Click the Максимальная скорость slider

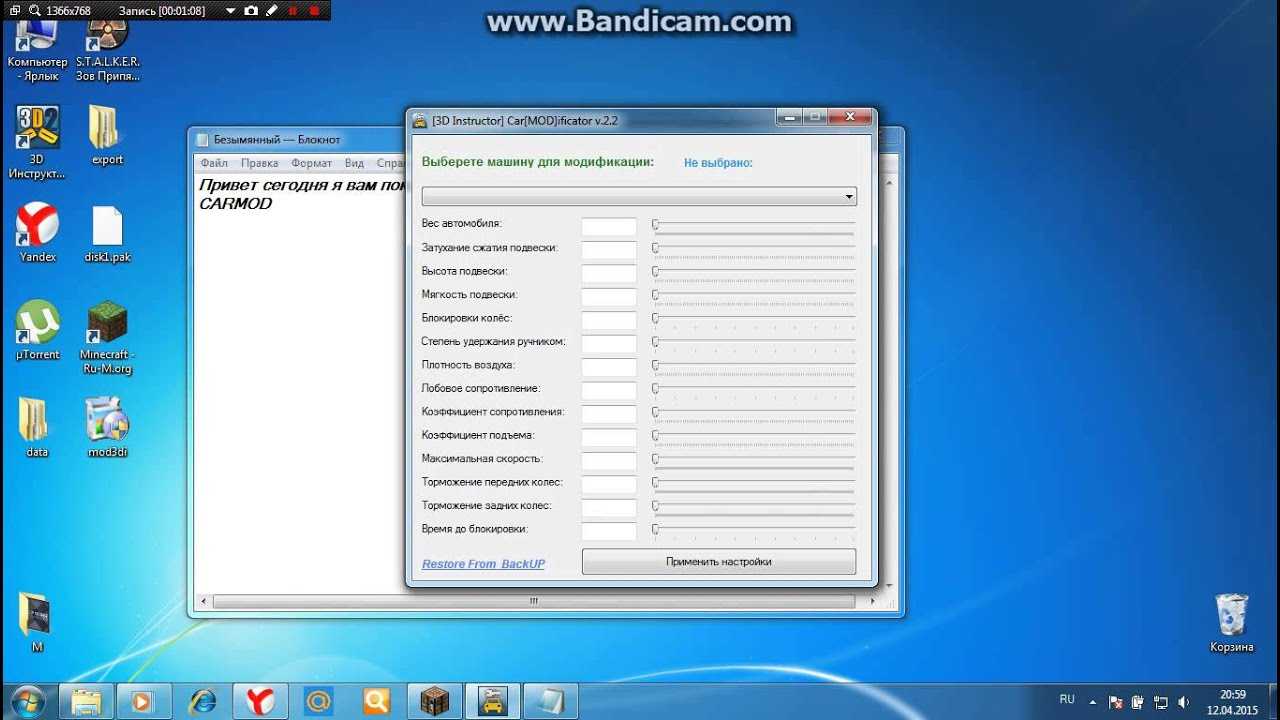pyautogui.click(x=754, y=460)
